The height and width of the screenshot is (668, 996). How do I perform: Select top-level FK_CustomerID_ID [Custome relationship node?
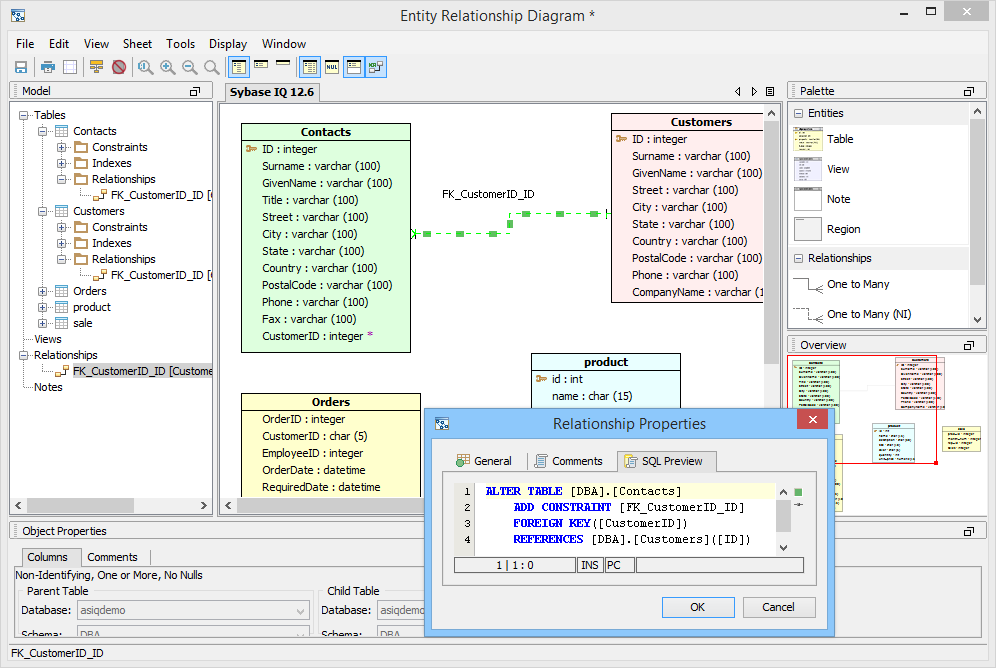click(143, 371)
